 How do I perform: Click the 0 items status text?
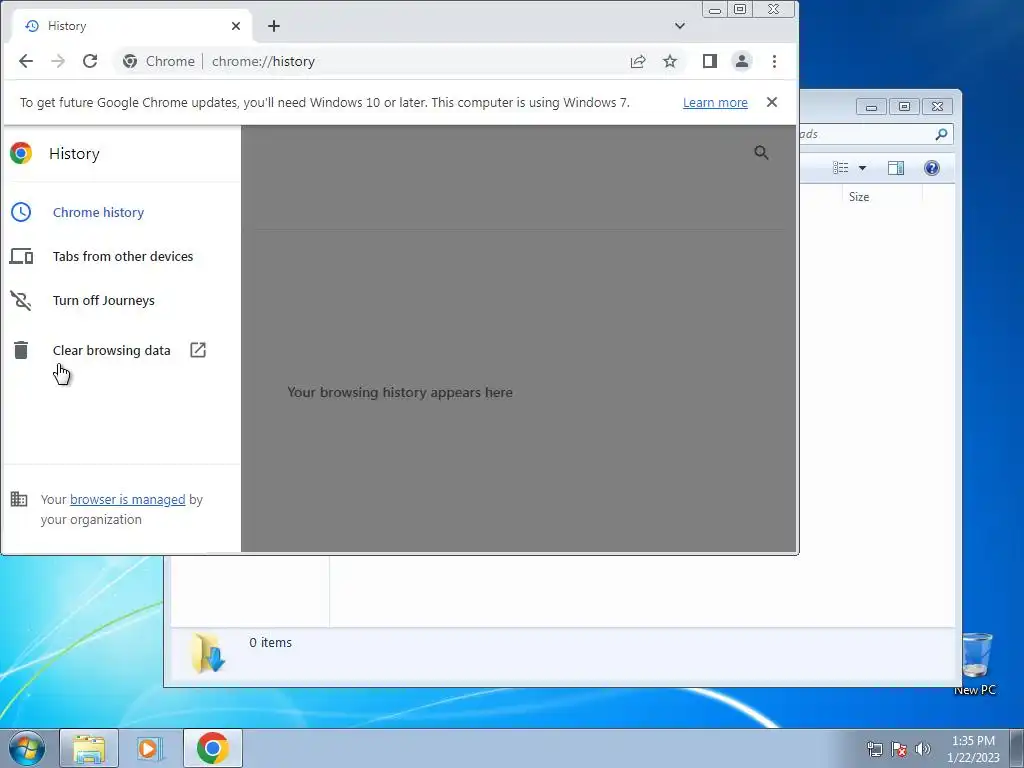tap(270, 643)
